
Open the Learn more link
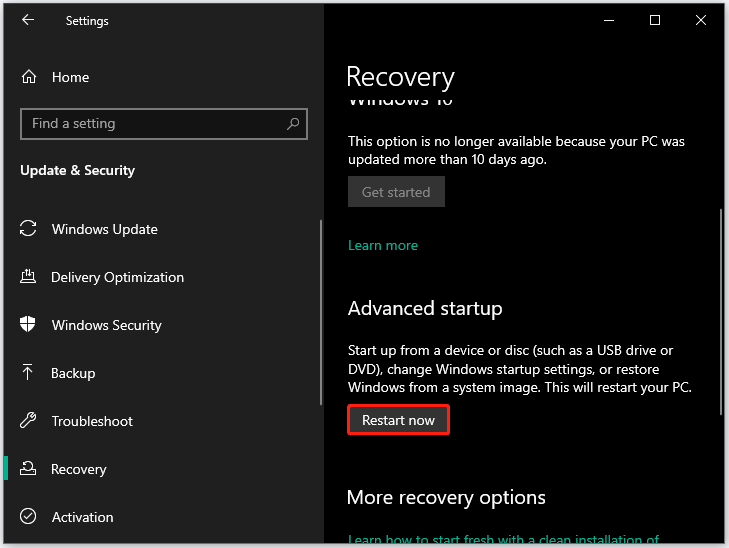[383, 245]
